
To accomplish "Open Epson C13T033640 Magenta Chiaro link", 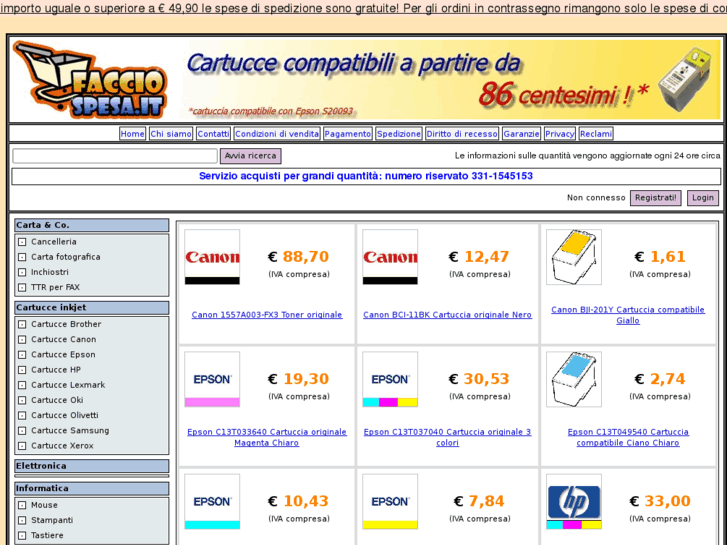I will pos(267,437).
